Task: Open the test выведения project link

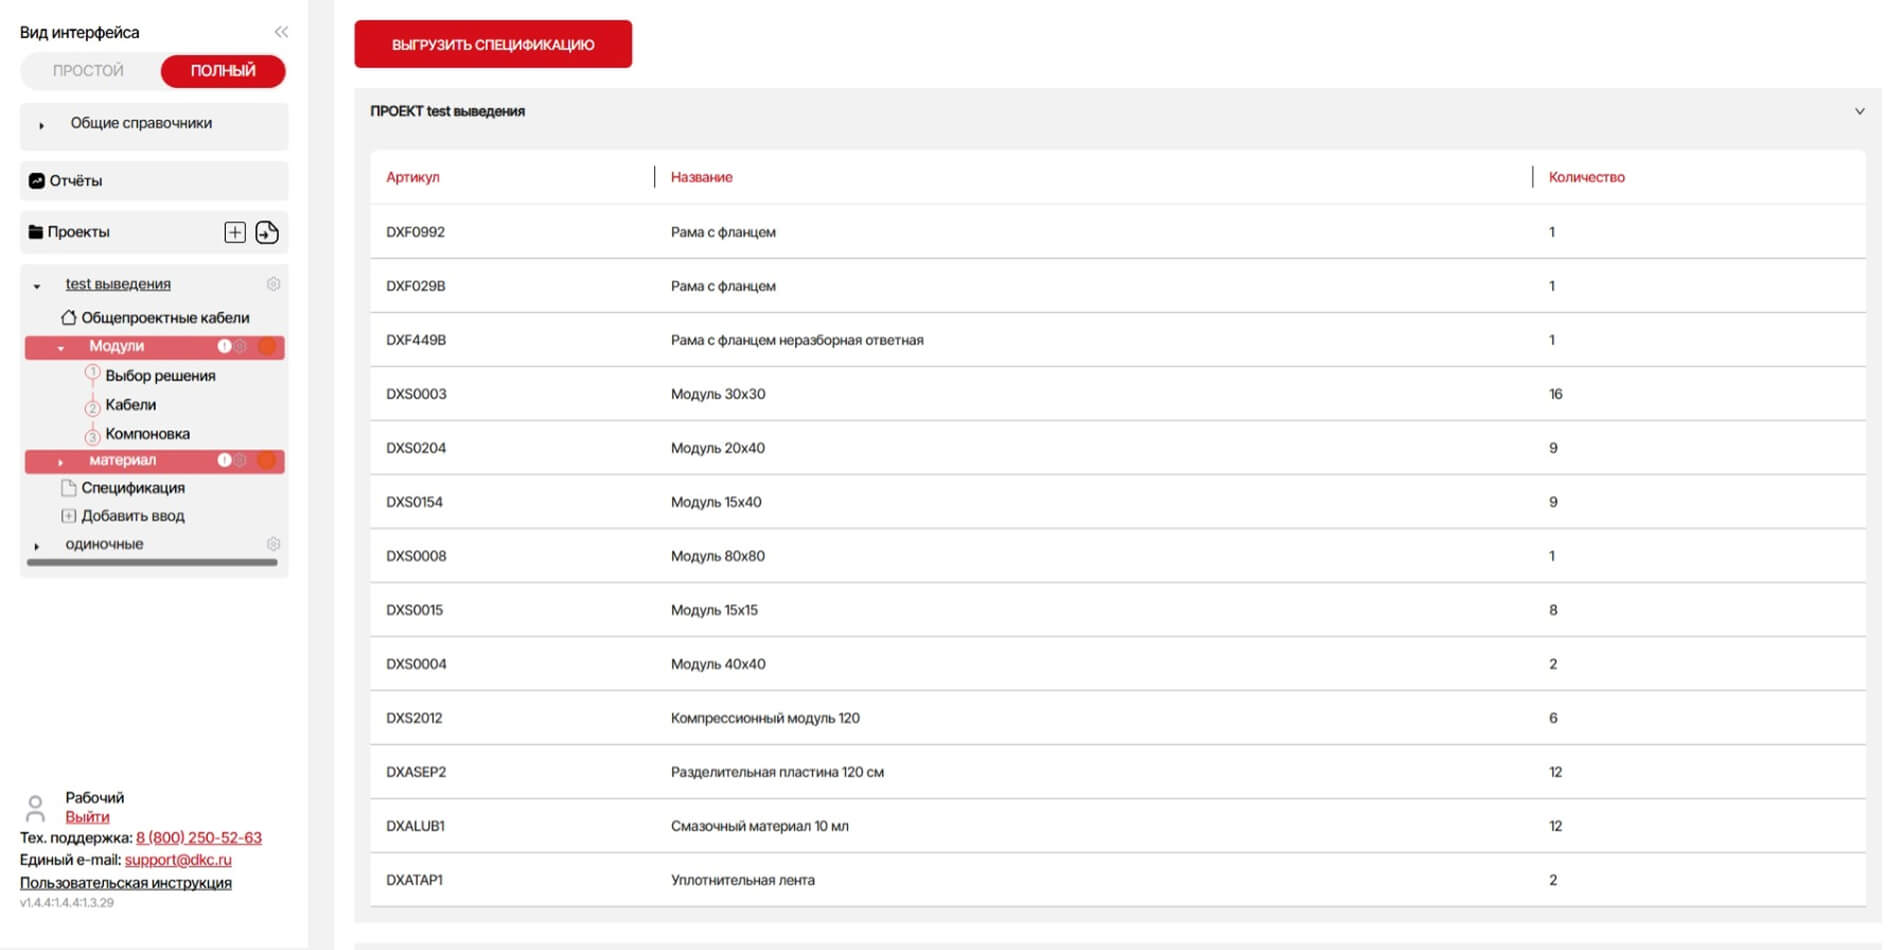Action: coord(118,284)
